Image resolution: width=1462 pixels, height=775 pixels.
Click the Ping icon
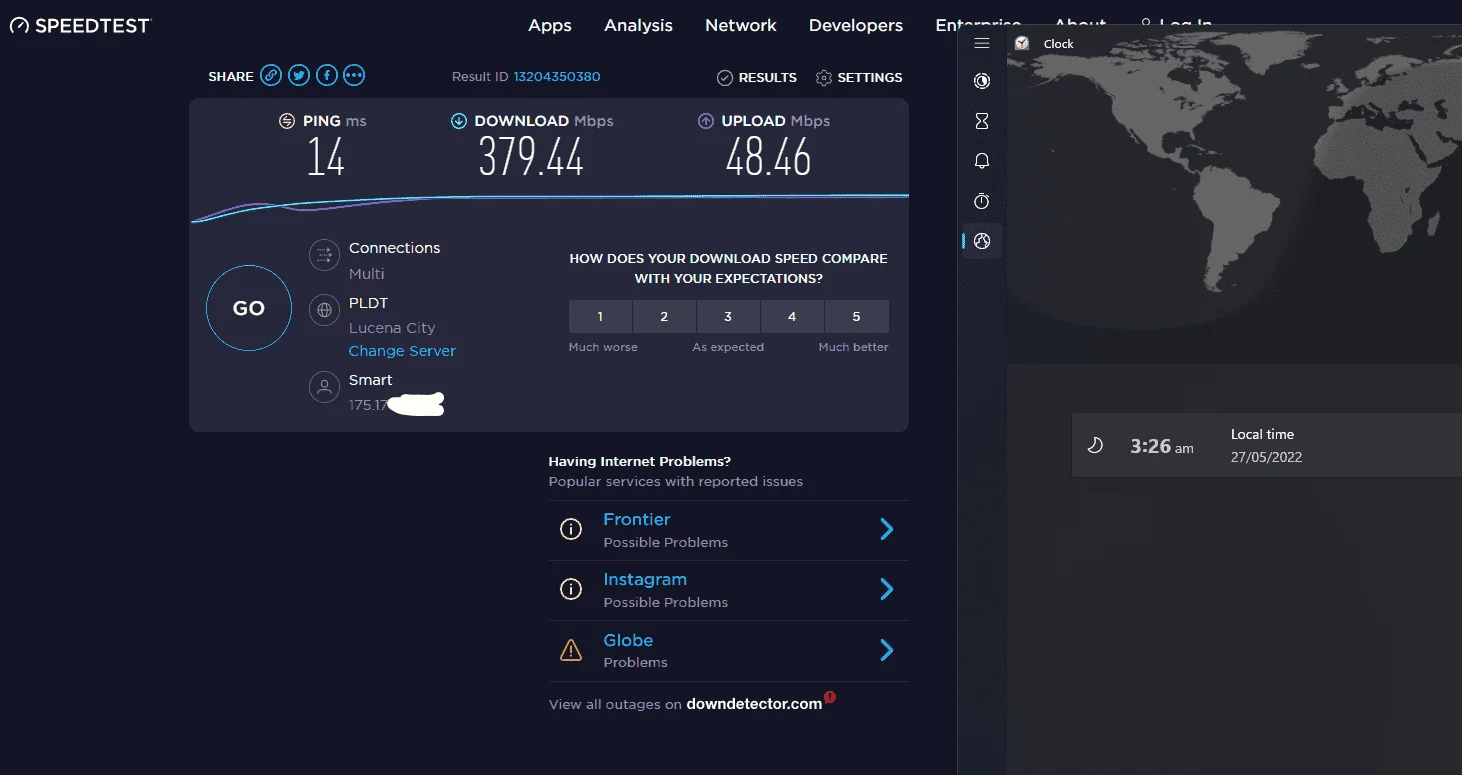[287, 121]
